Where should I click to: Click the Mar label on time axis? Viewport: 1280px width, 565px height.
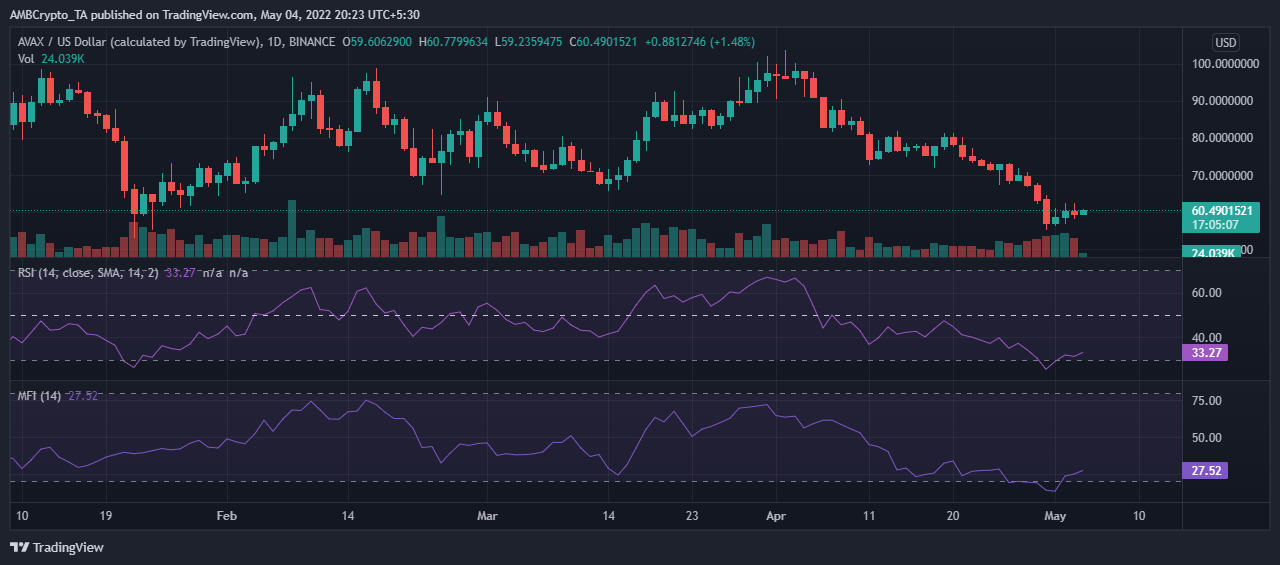point(487,516)
